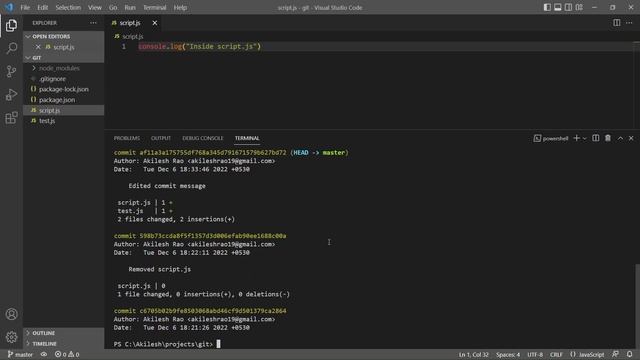Click the master branch status bar item
640x360 pixels.
[x=20, y=355]
